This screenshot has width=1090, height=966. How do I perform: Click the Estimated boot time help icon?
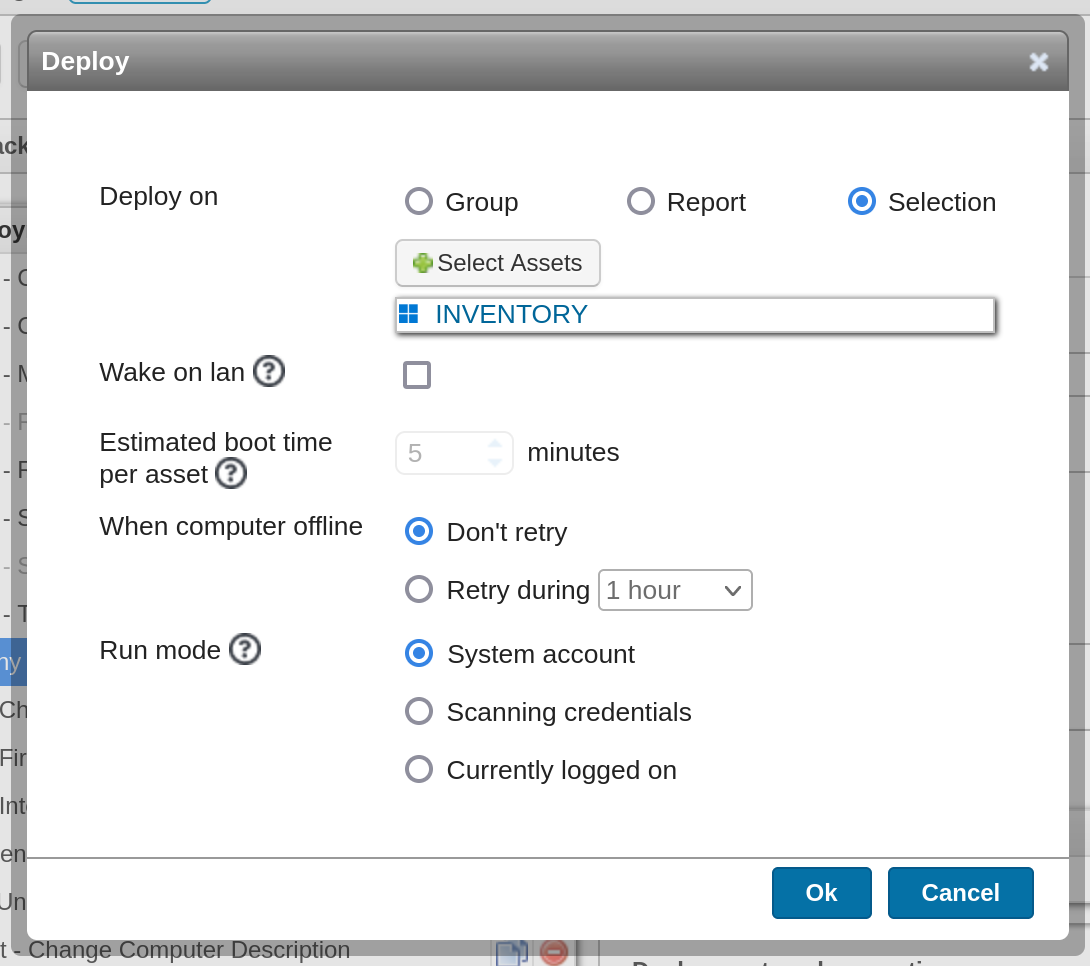click(231, 473)
